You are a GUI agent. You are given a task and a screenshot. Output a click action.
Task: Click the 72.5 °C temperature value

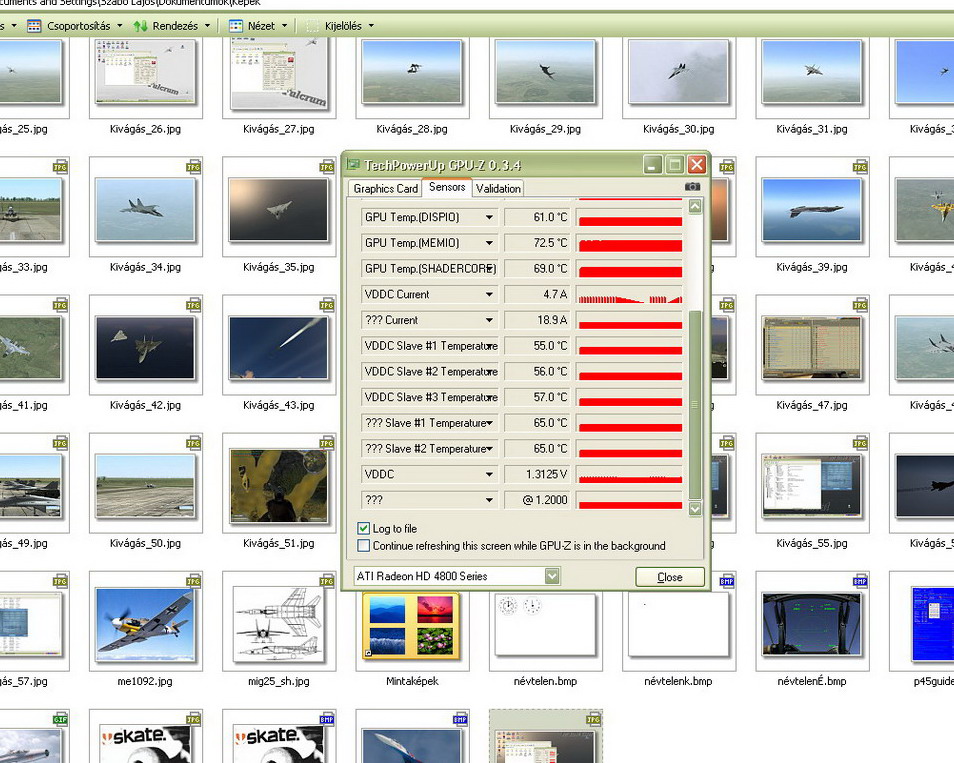[x=550, y=243]
